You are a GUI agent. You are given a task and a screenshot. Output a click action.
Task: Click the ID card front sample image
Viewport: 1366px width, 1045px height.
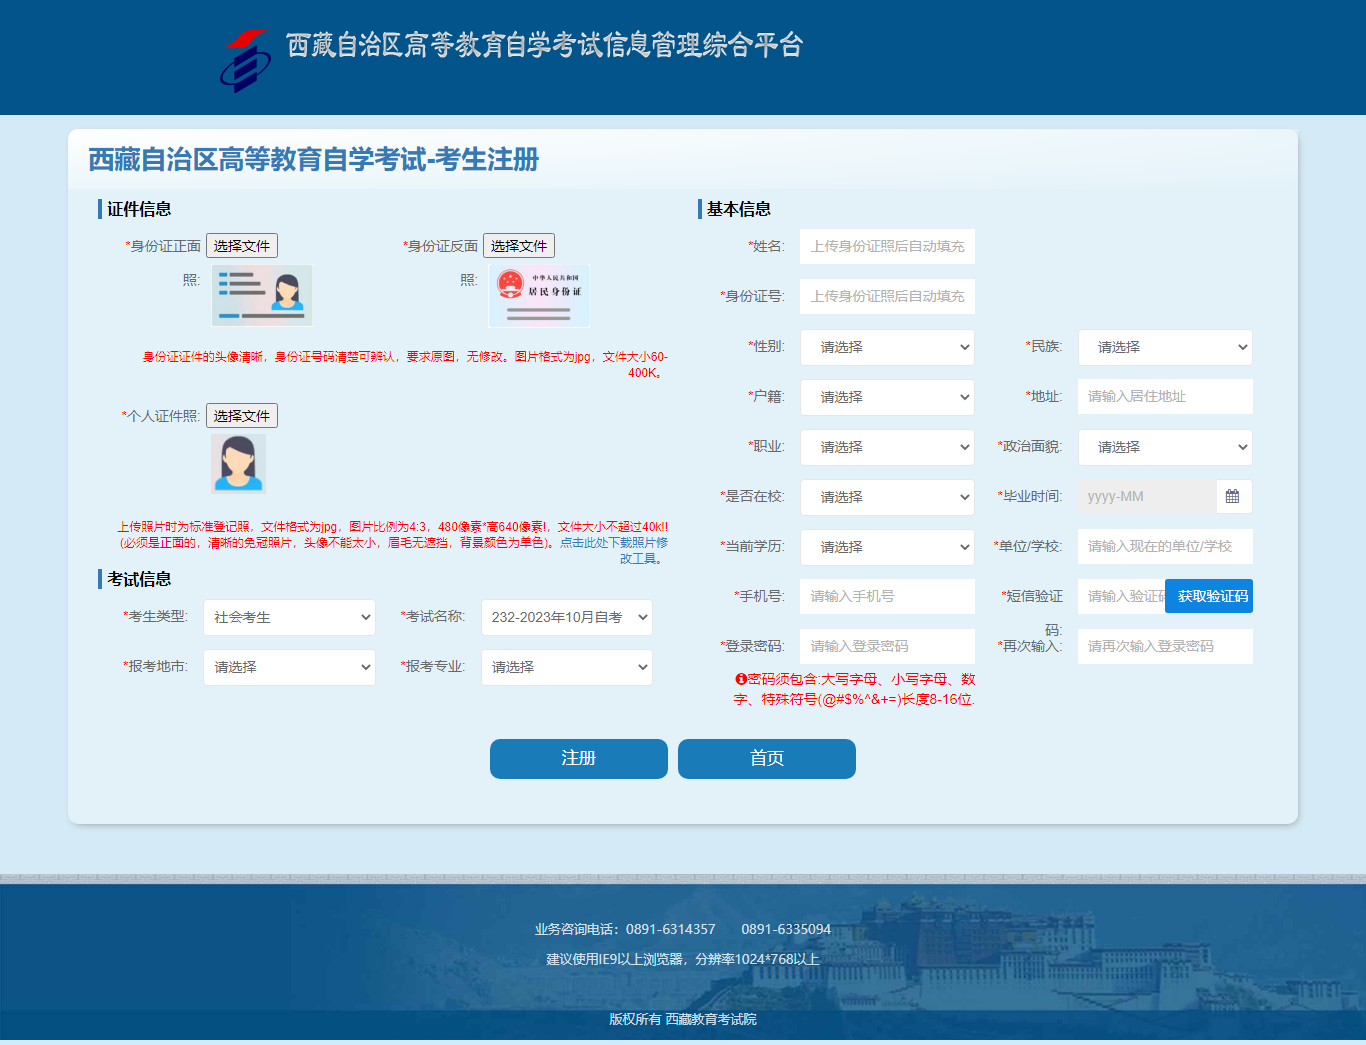tap(262, 295)
